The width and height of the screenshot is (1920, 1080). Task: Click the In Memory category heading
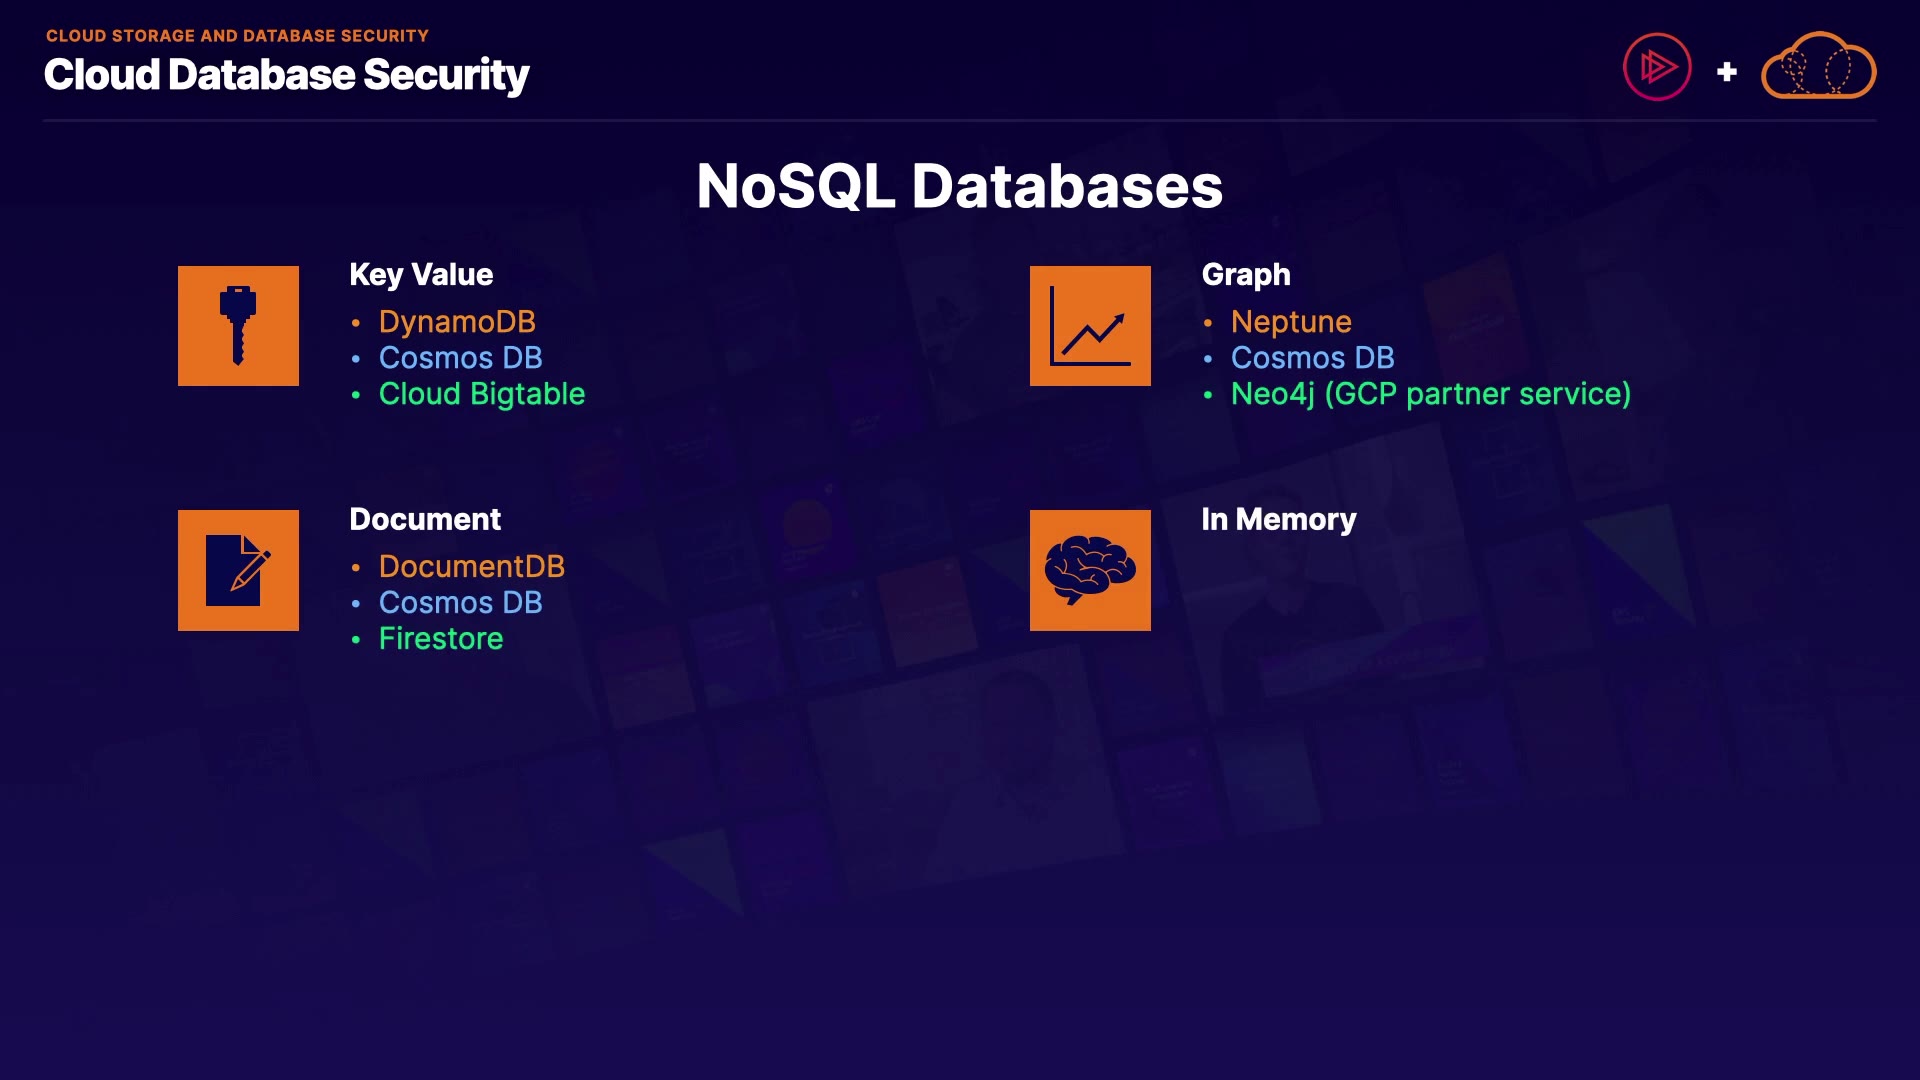click(1278, 519)
